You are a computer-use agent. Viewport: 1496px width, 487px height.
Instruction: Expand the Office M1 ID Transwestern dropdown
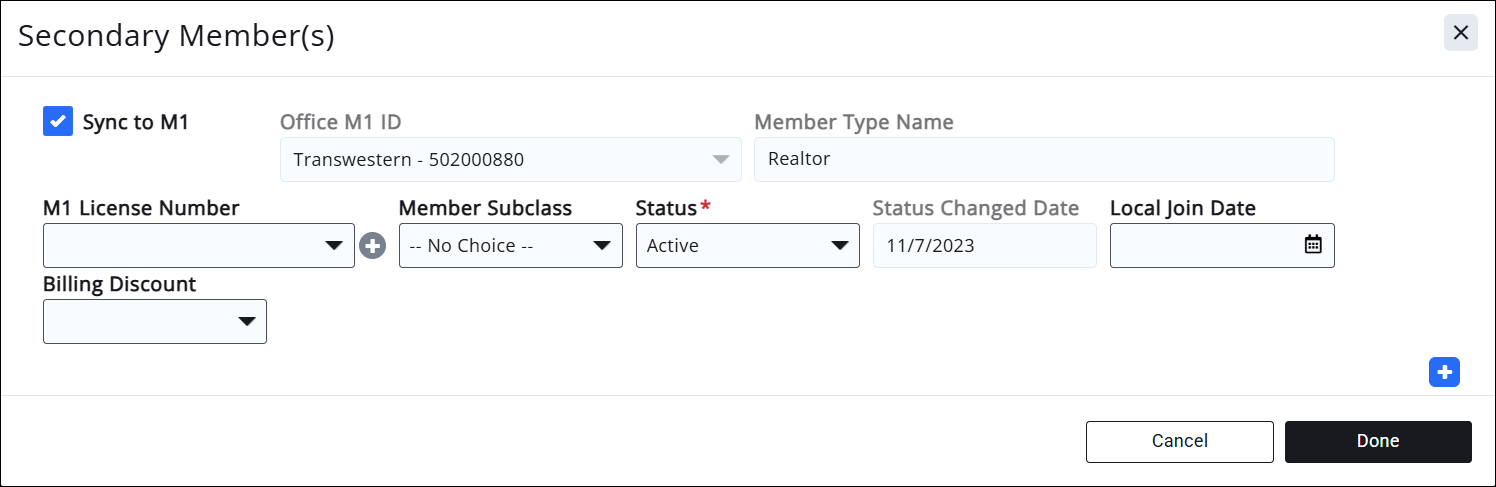510,160
